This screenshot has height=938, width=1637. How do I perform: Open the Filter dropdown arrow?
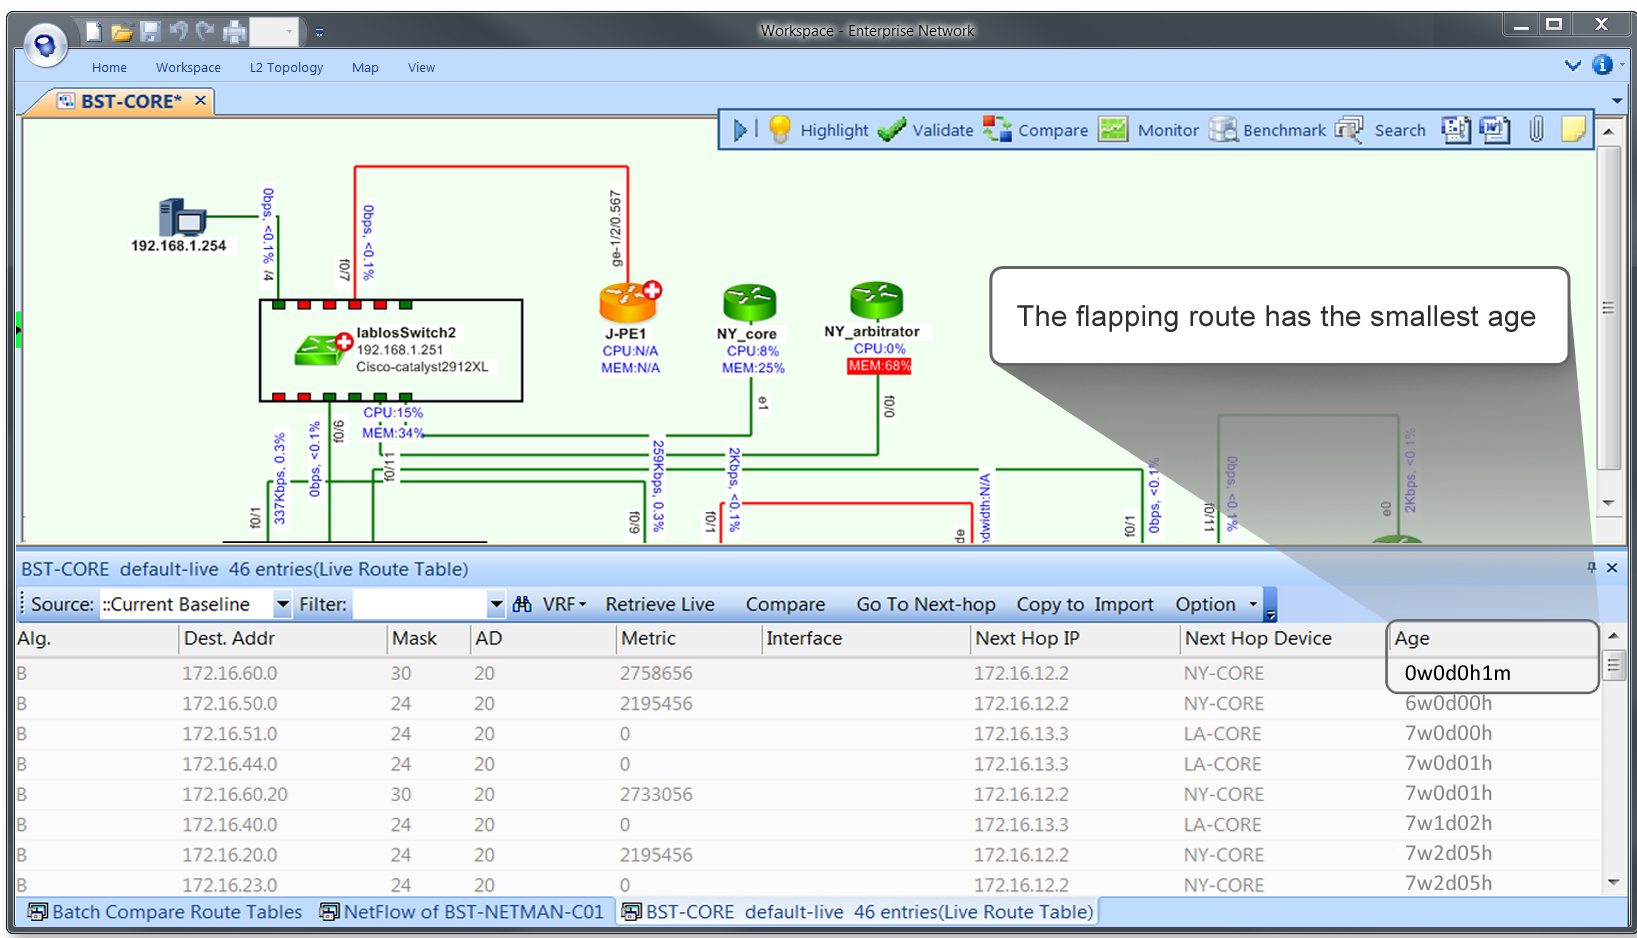(496, 604)
